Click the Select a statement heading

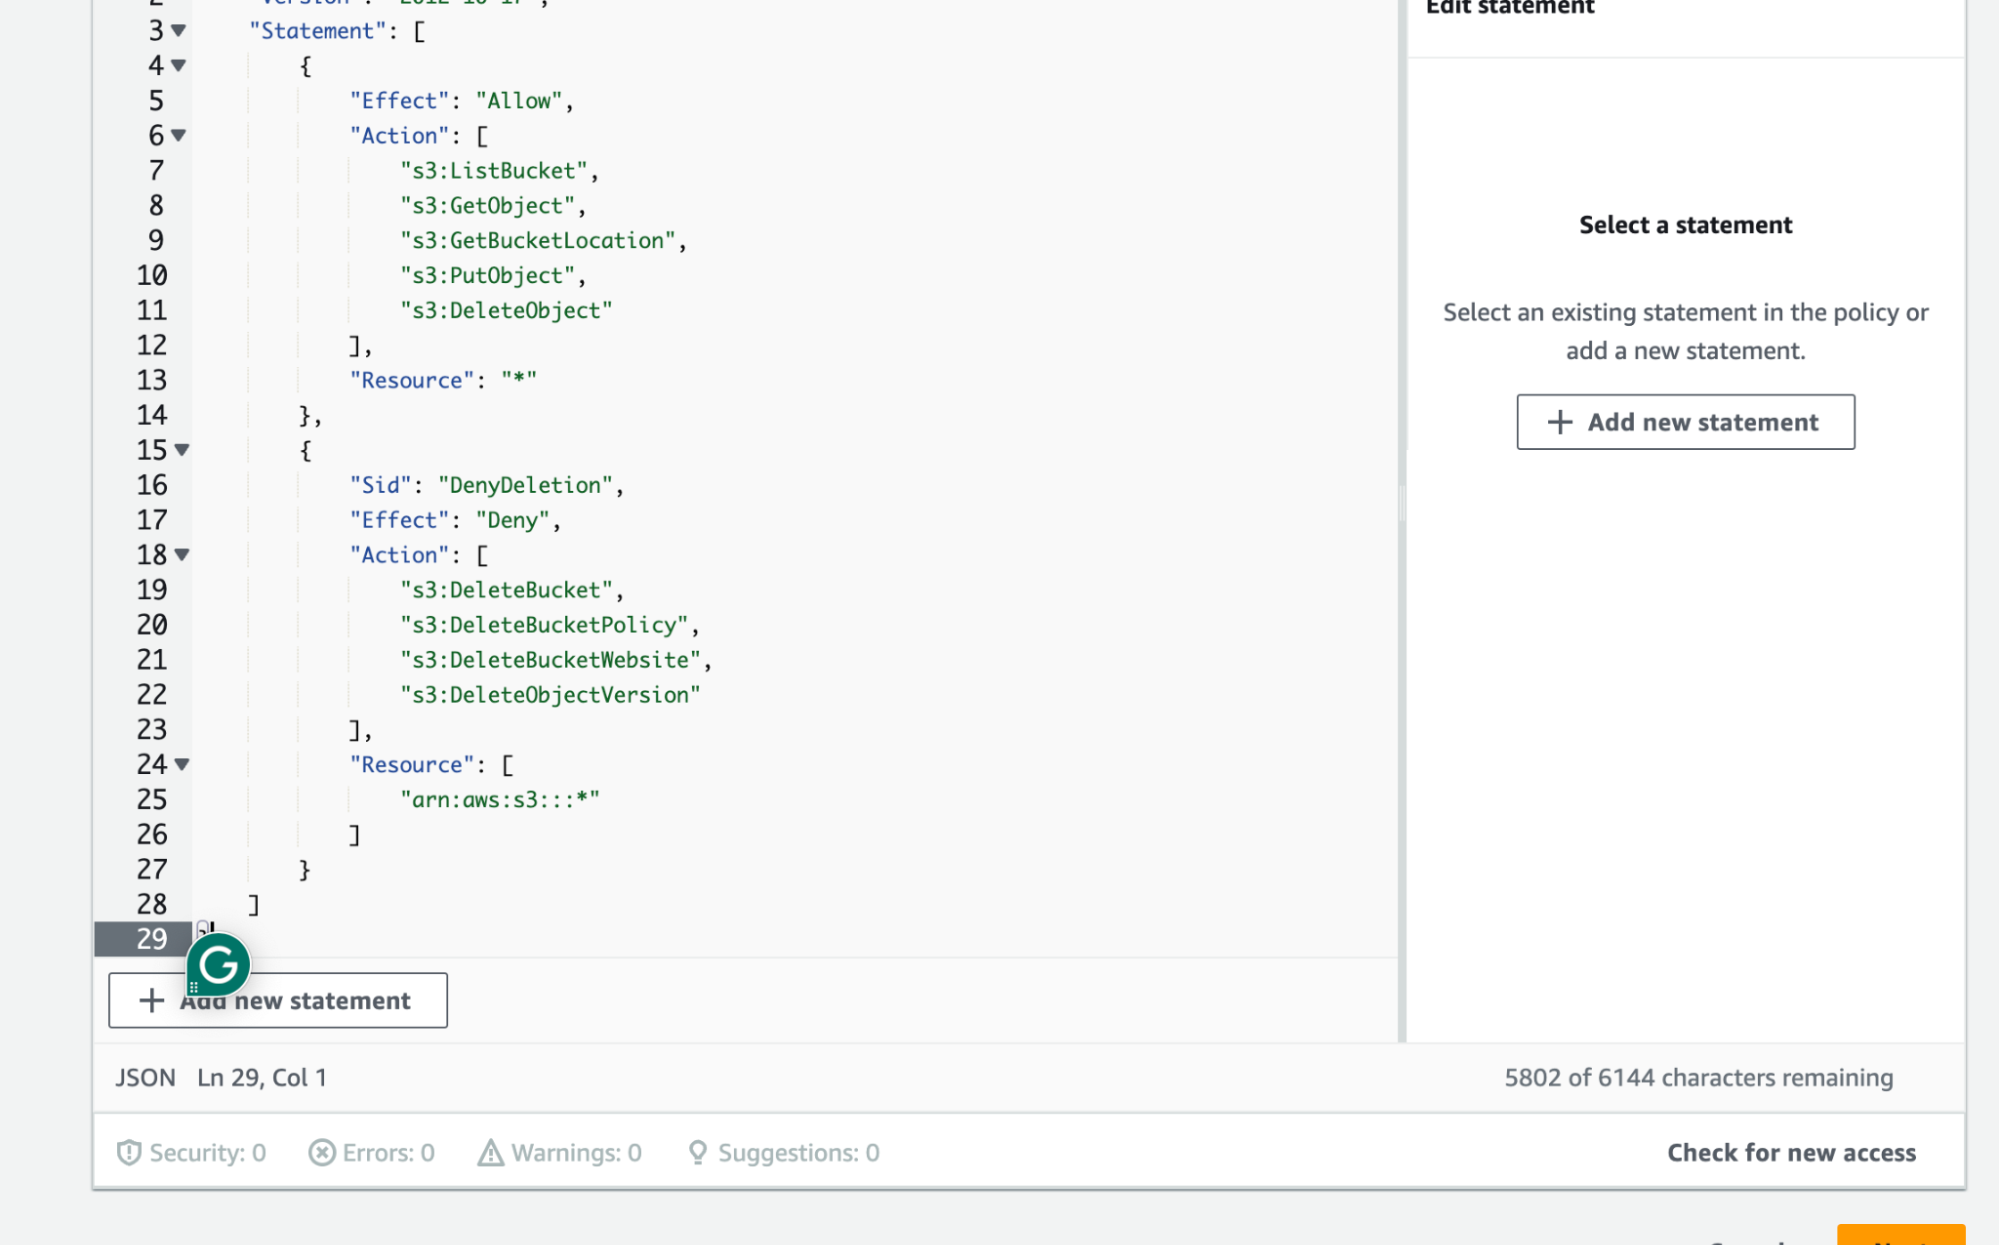(1685, 225)
